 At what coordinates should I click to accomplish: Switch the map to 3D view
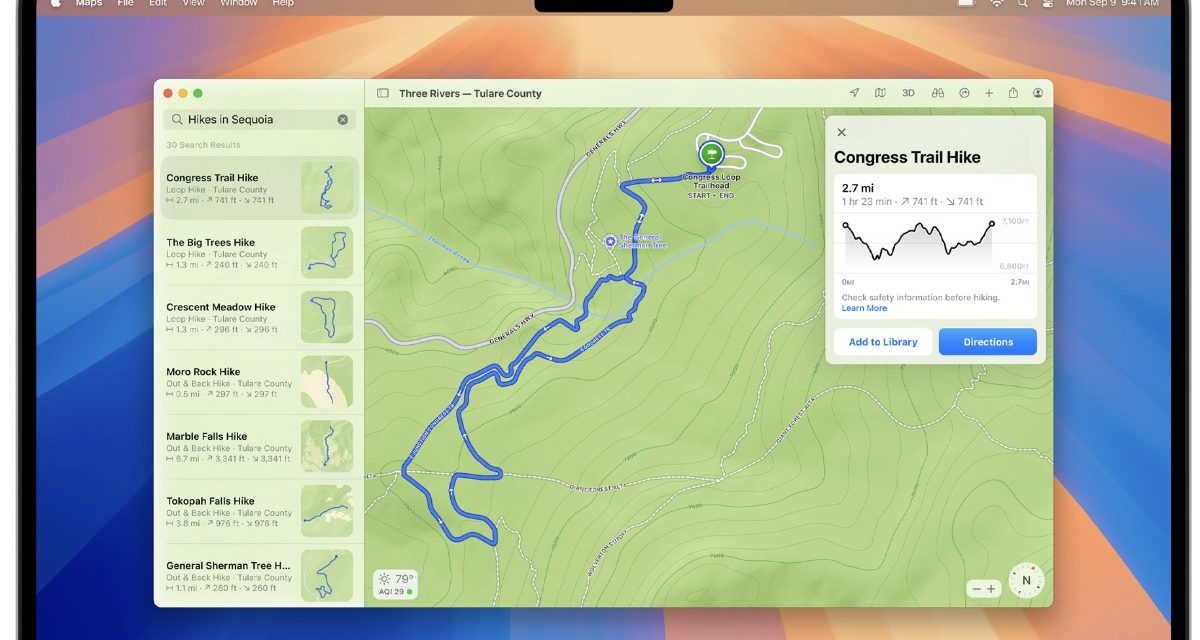(x=907, y=92)
